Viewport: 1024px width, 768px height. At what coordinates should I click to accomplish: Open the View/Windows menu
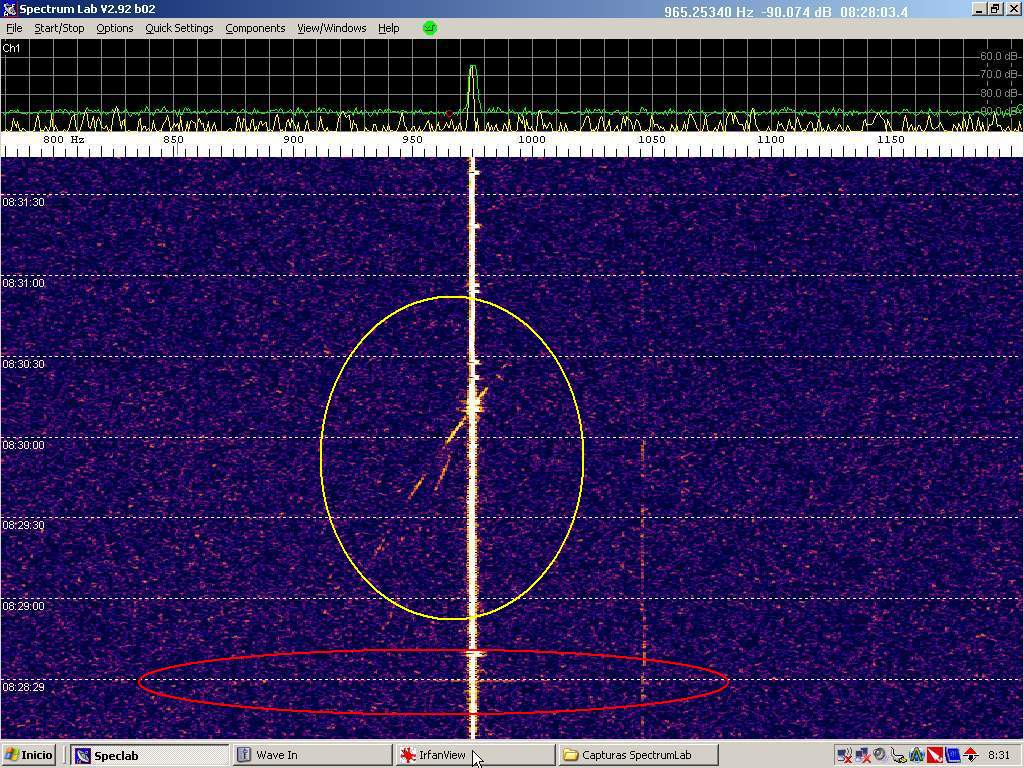tap(331, 28)
